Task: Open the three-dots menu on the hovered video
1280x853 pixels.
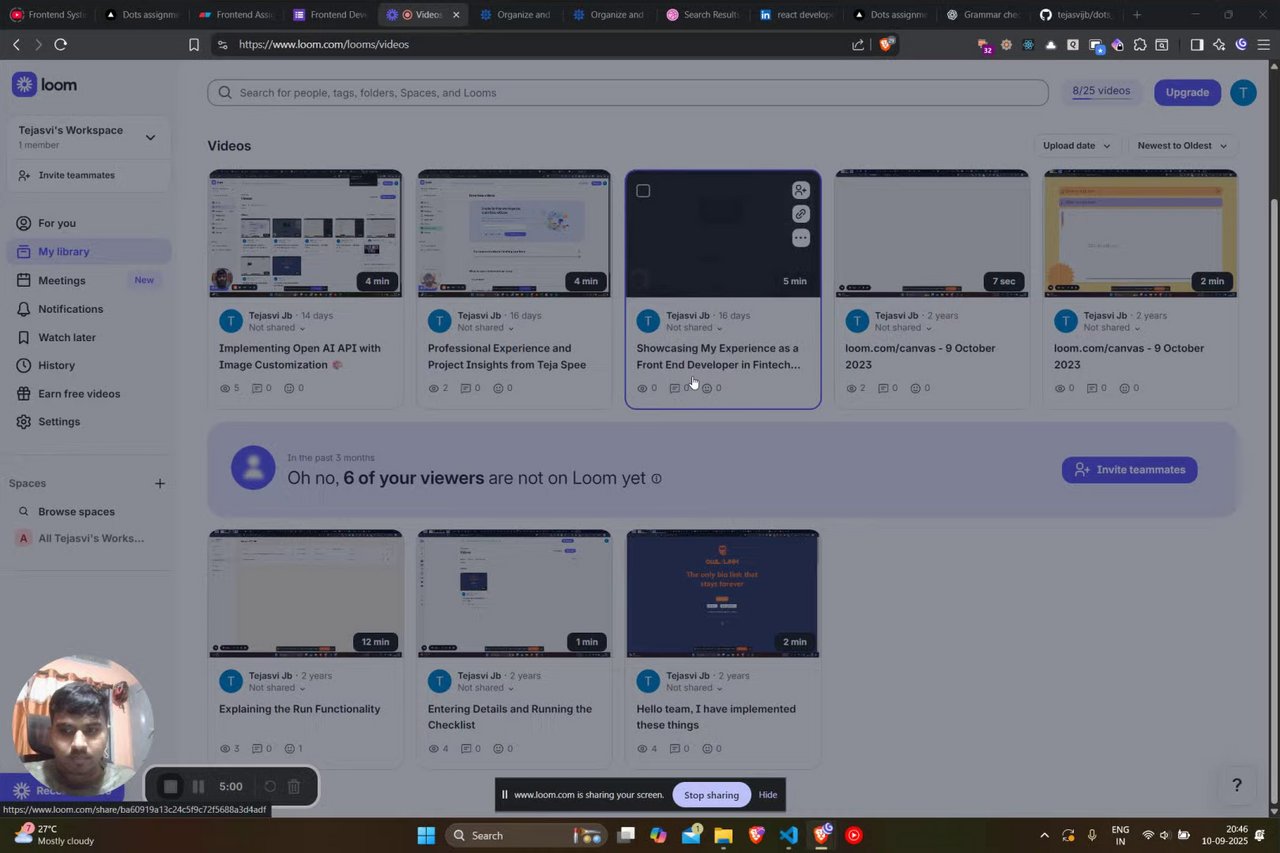Action: (800, 238)
